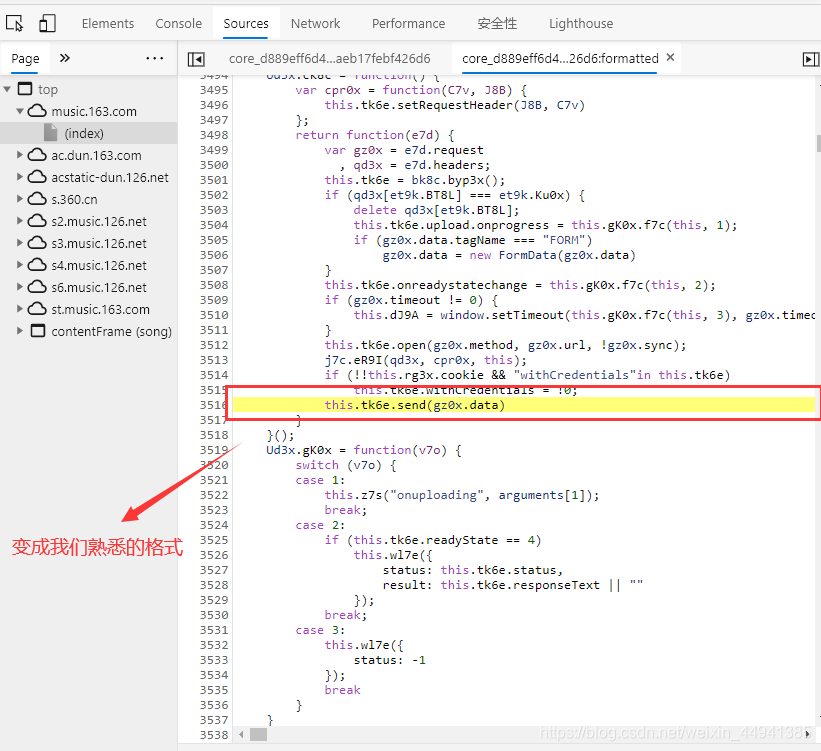Expand the s3.music.126.net node
This screenshot has width=821, height=751.
(20, 243)
